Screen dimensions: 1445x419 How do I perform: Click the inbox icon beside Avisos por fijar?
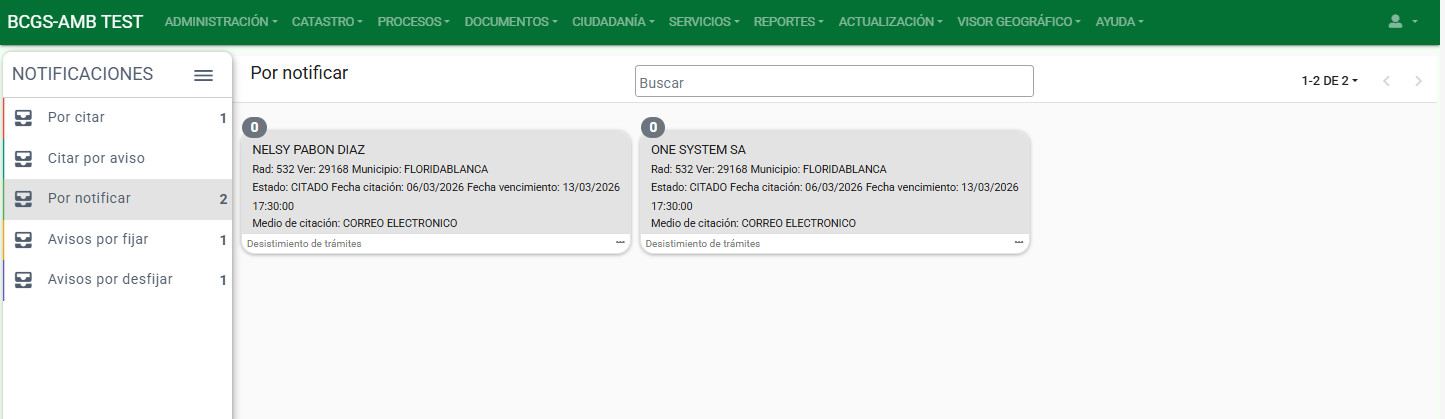pyautogui.click(x=24, y=240)
